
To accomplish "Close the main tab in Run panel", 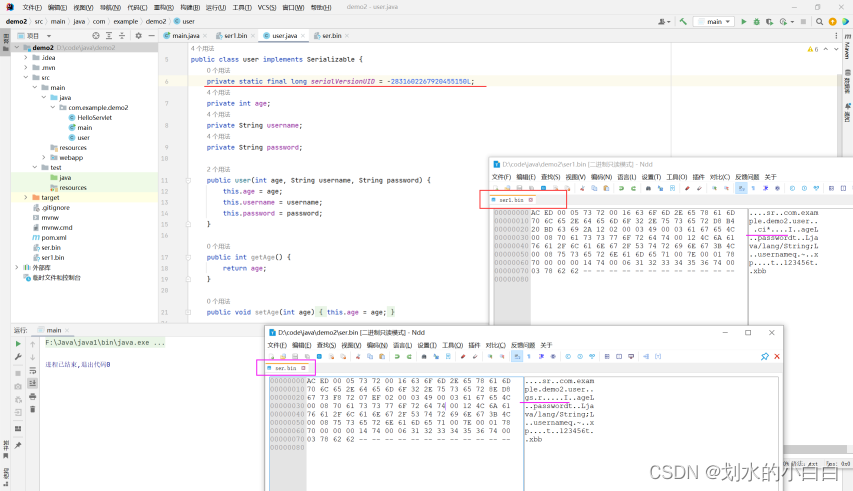I will coord(67,331).
